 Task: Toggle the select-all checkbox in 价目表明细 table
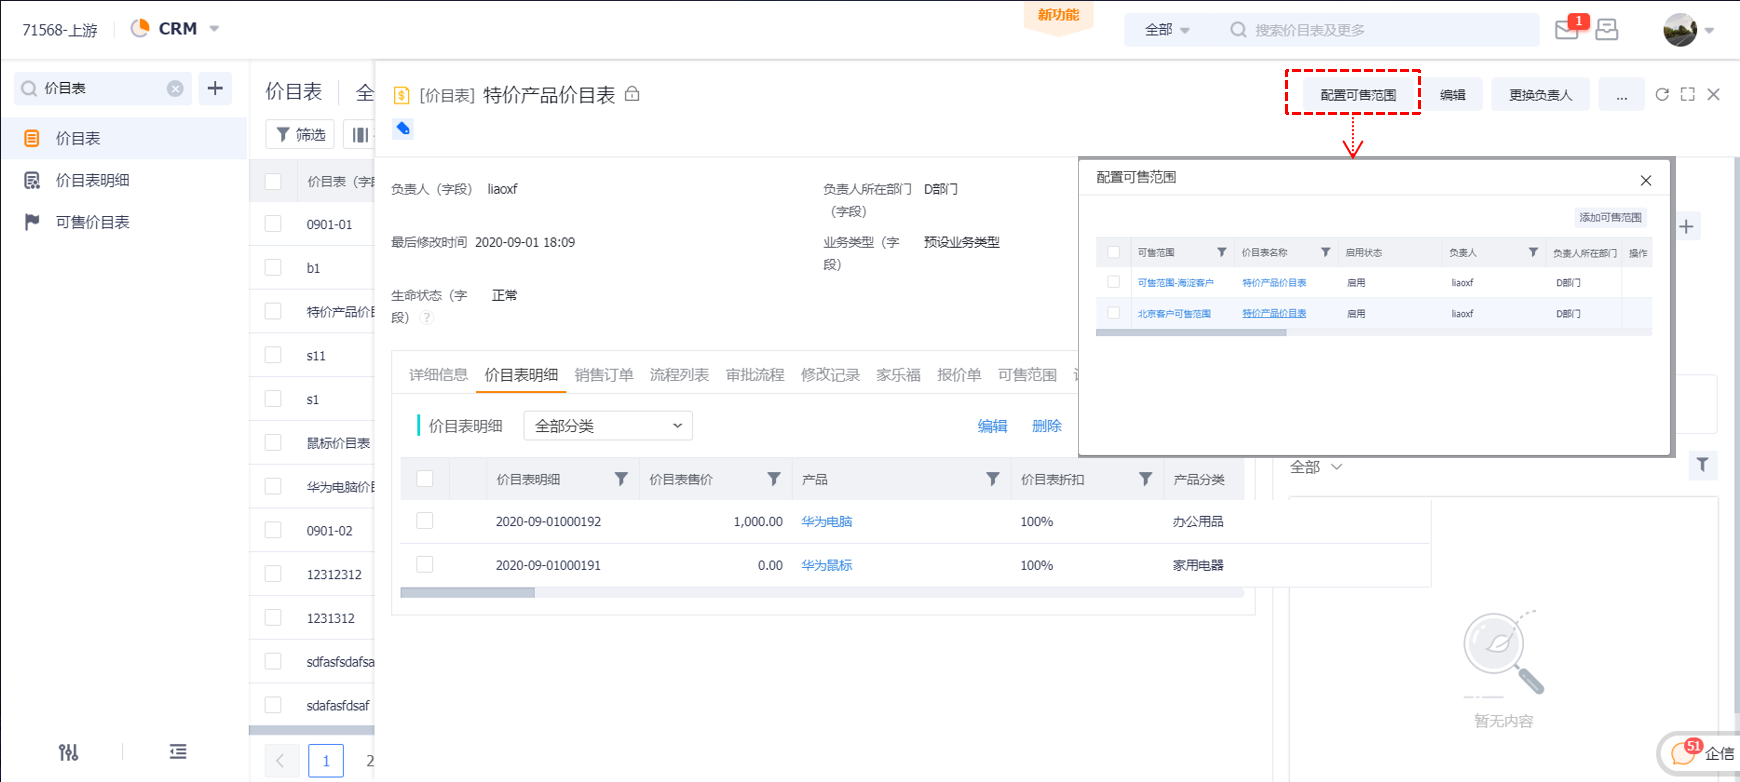click(x=425, y=479)
